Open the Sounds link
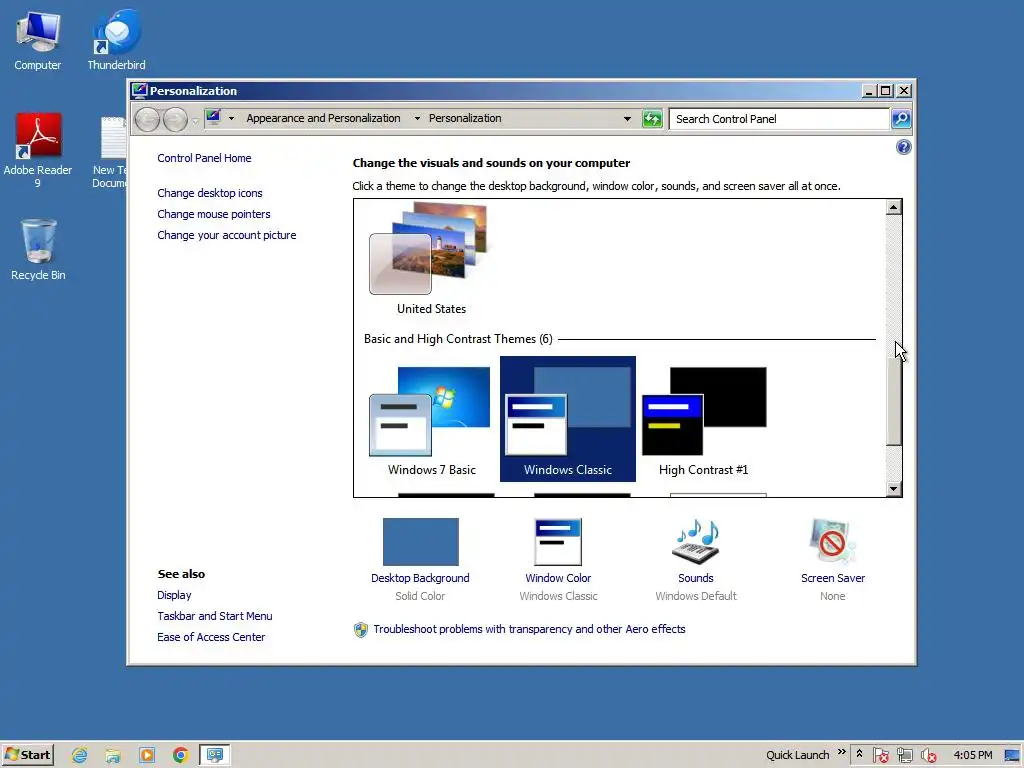 (696, 578)
